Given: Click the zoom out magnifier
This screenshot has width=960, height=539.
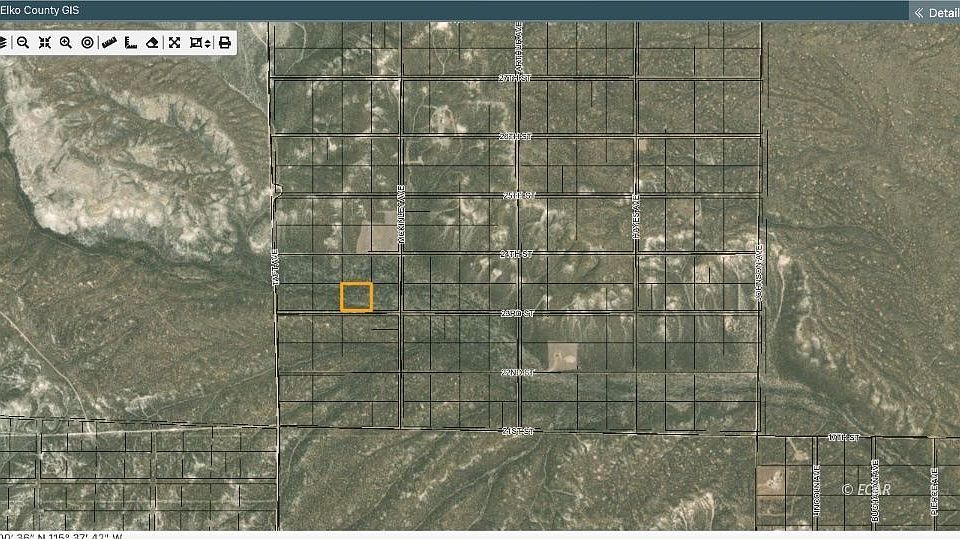Looking at the screenshot, I should [x=23, y=42].
